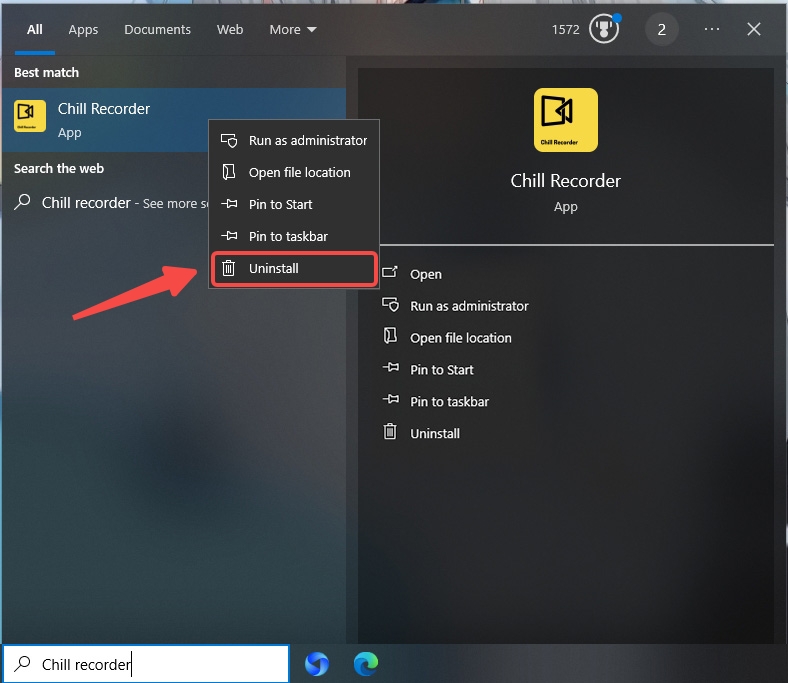Open the blue swirl taskbar app
The image size is (788, 683).
(317, 663)
